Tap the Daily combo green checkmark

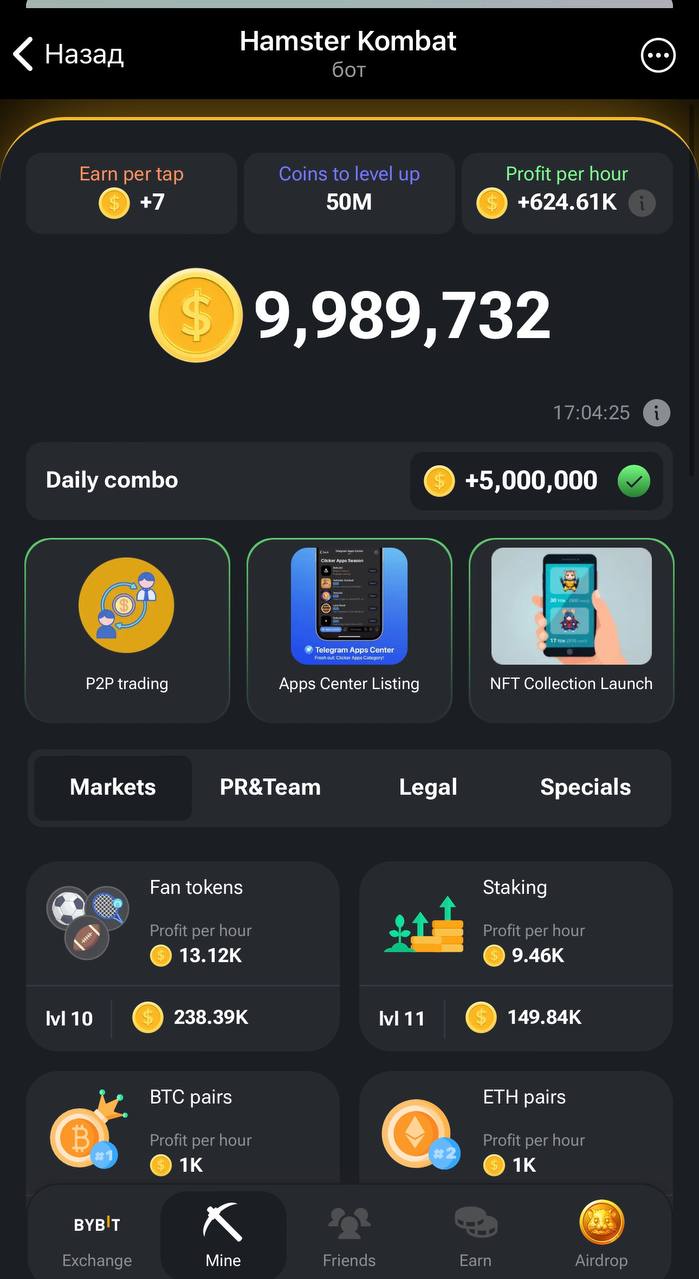pyautogui.click(x=633, y=481)
